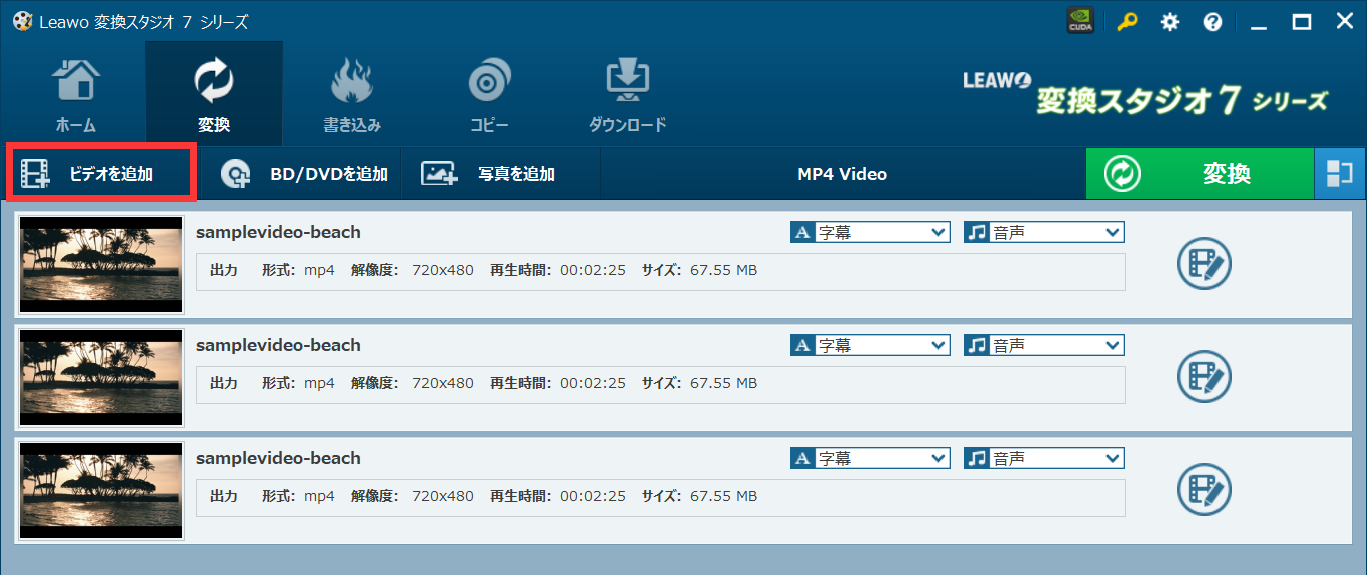Toggle the merge files panel icon
The height and width of the screenshot is (575, 1367).
(x=1339, y=173)
